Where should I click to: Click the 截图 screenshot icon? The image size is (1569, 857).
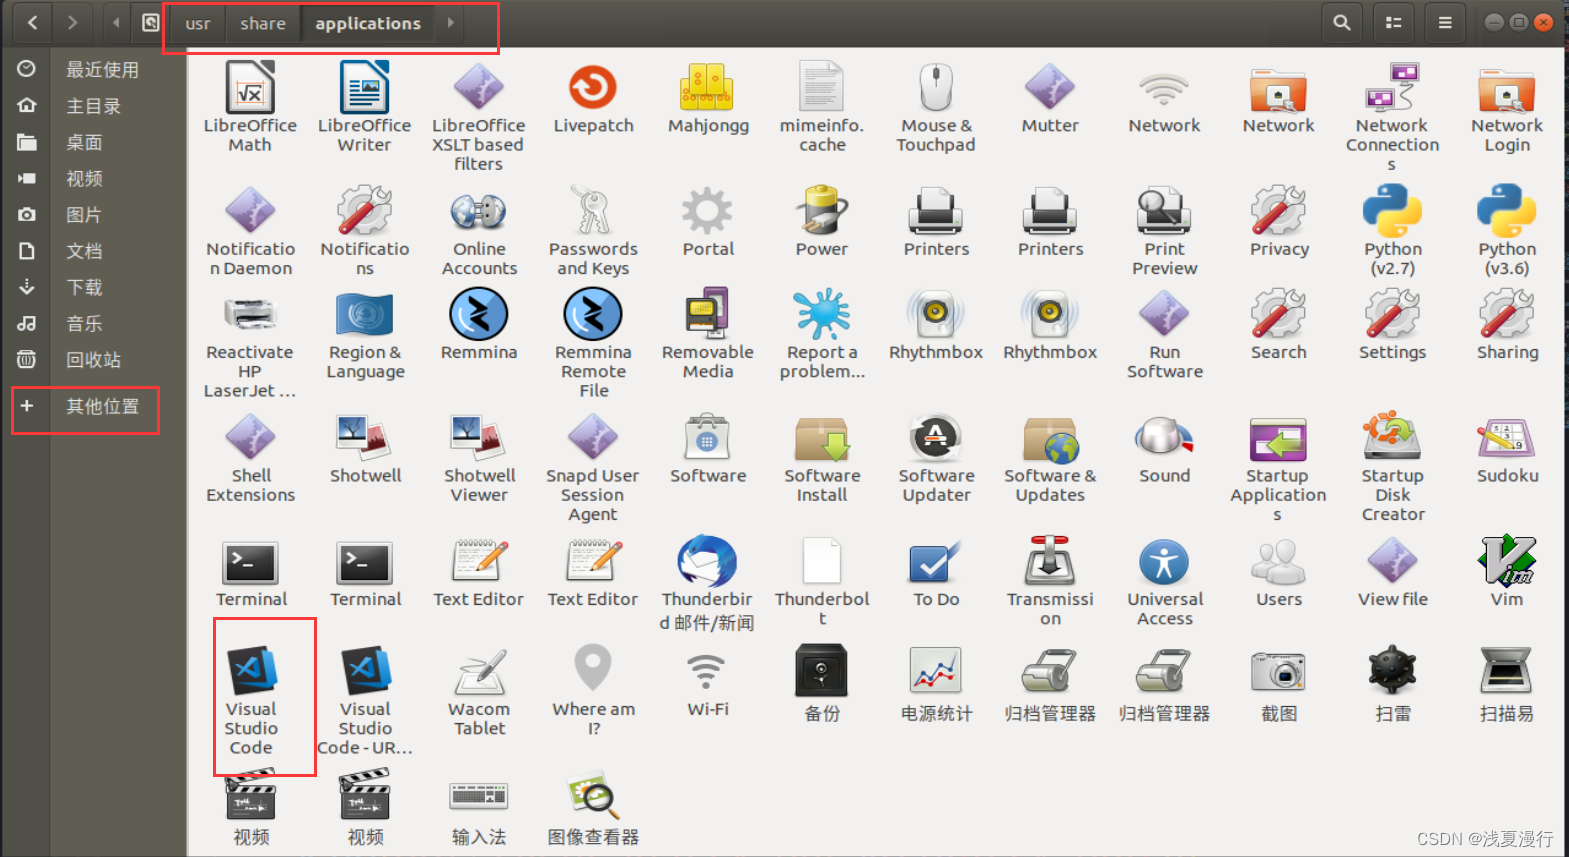click(1279, 671)
